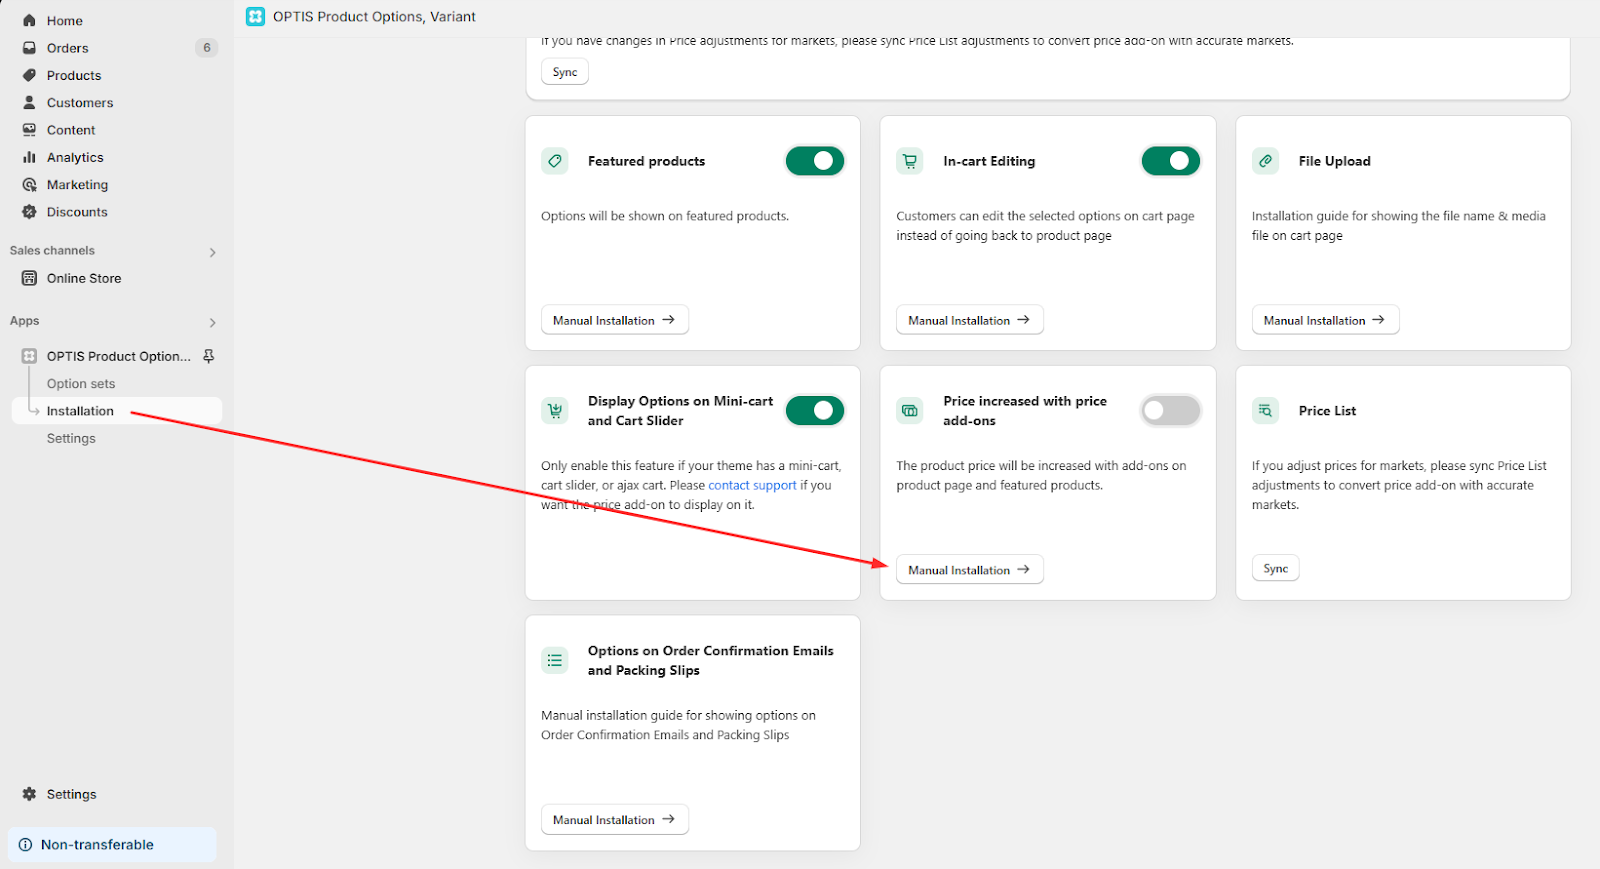Click Manual Installation under Price increased add-ons
Viewport: 1600px width, 869px height.
point(970,570)
